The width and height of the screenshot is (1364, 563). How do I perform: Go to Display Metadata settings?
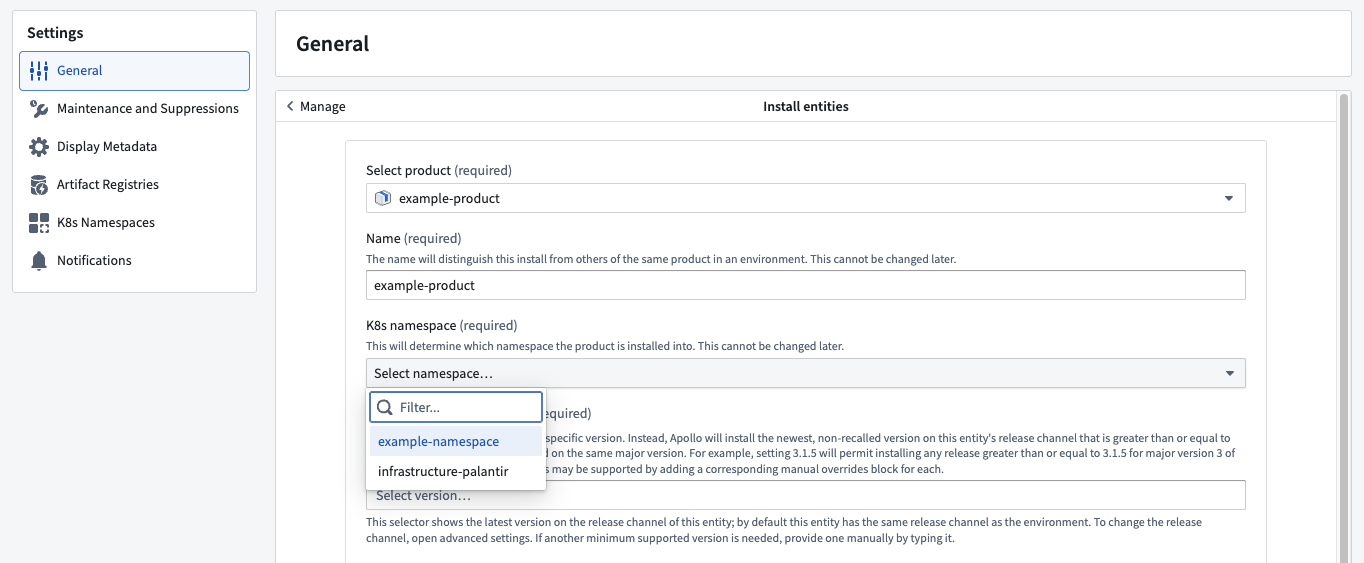click(x=134, y=147)
